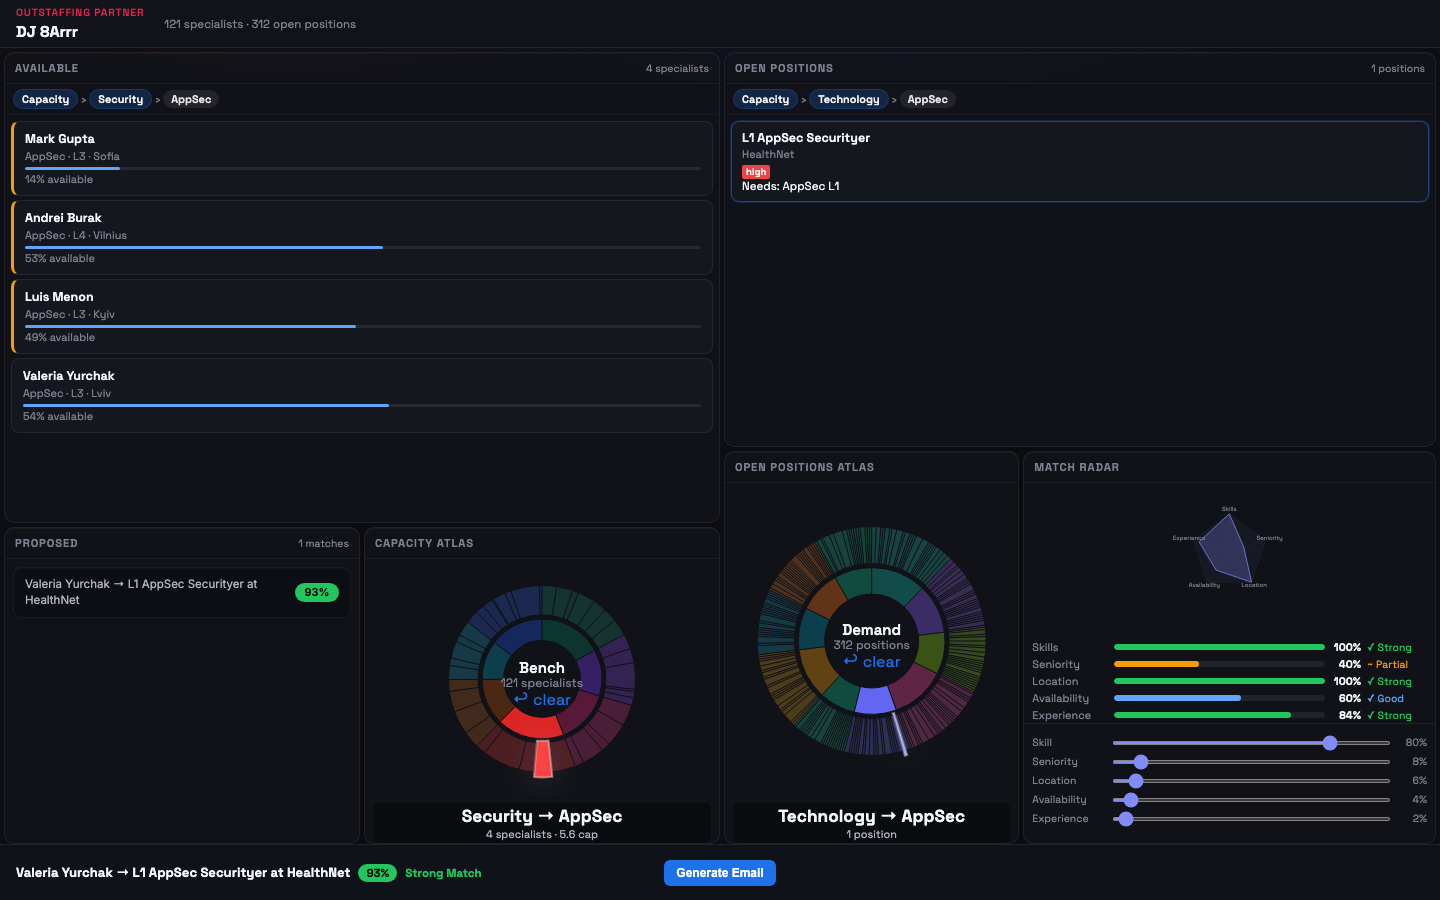Click the AppSec breadcrumb in Available panel
Screen dimensions: 1440x900
(x=191, y=99)
